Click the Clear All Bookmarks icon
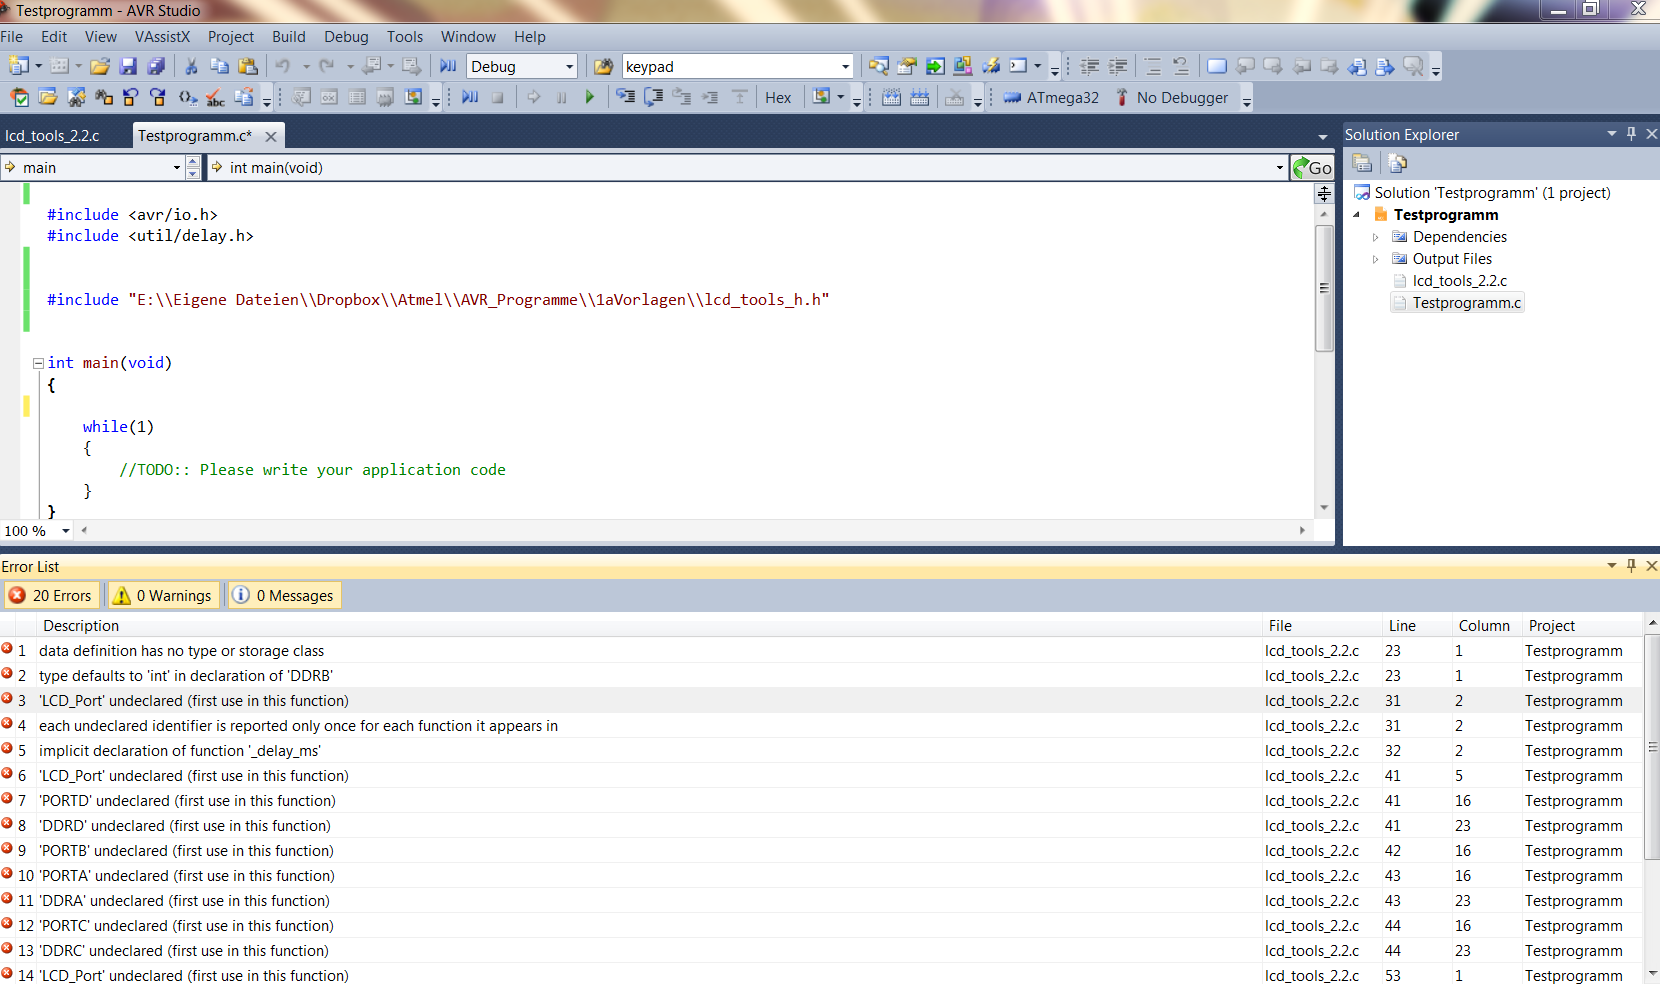This screenshot has height=984, width=1660. (x=1413, y=66)
